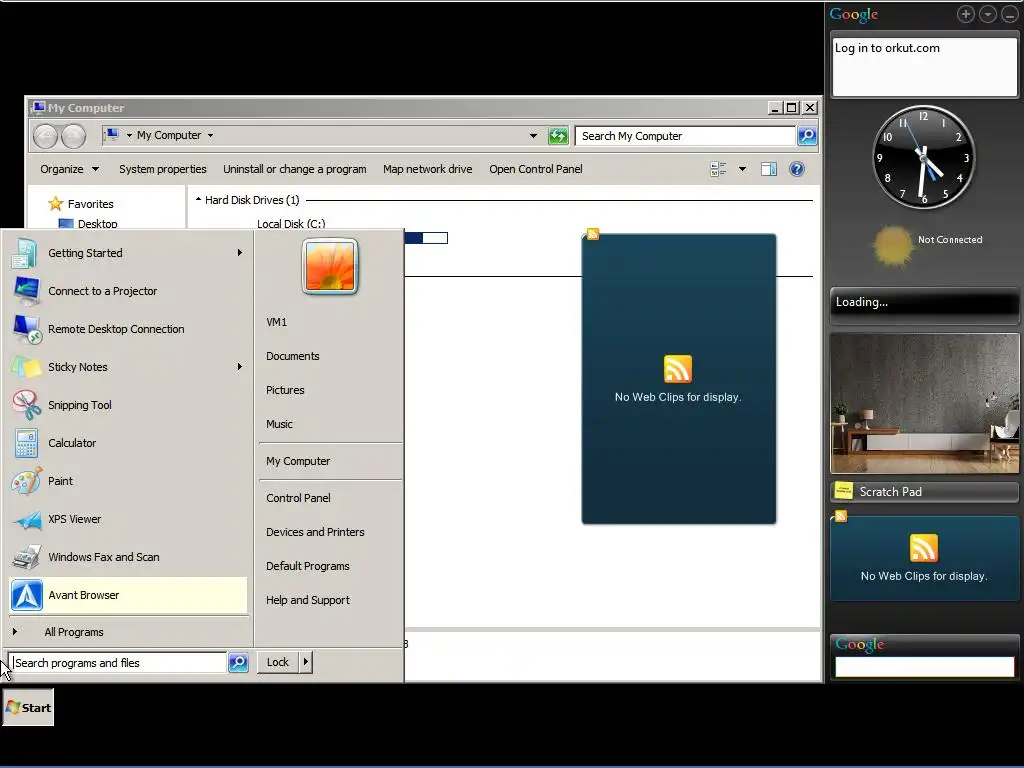This screenshot has height=768, width=1024.
Task: Click the RSS icon in large Web Clips panel
Action: pos(677,369)
